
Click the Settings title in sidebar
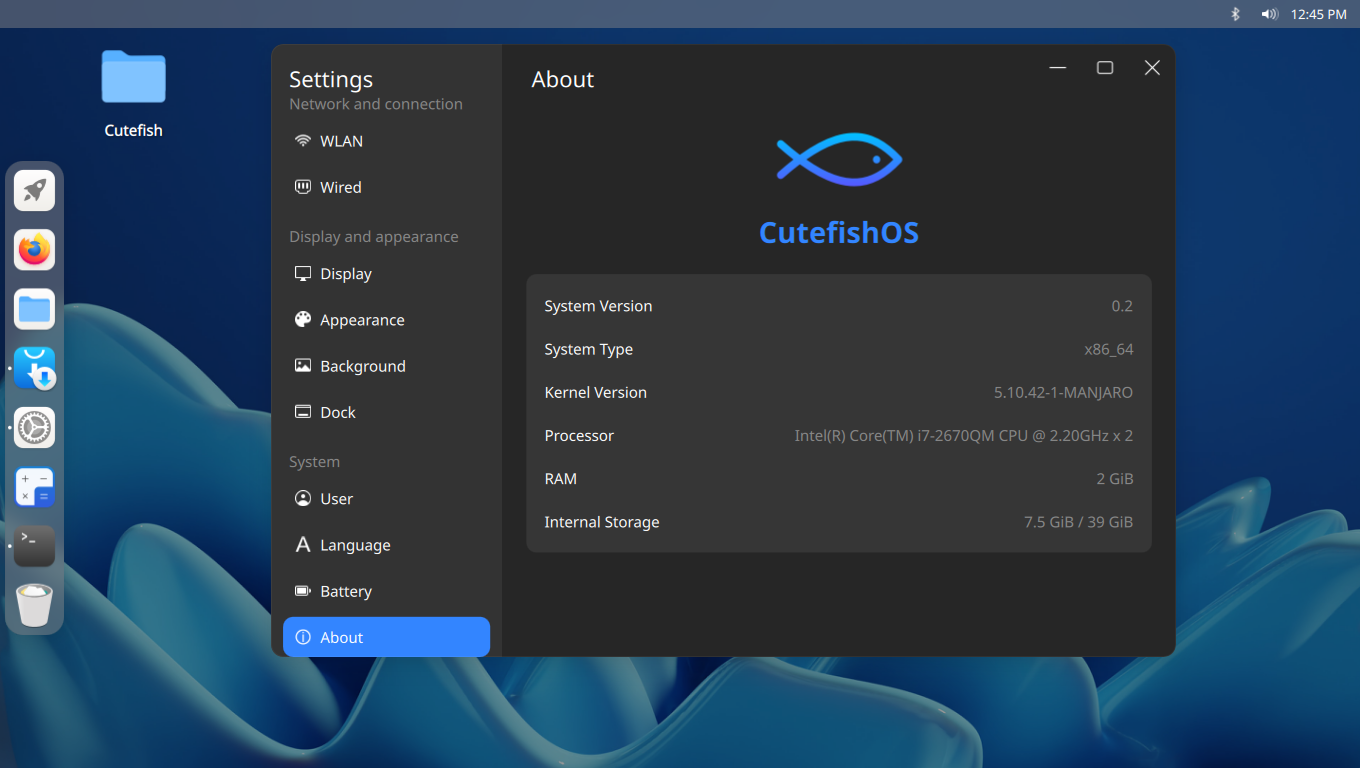pyautogui.click(x=331, y=79)
